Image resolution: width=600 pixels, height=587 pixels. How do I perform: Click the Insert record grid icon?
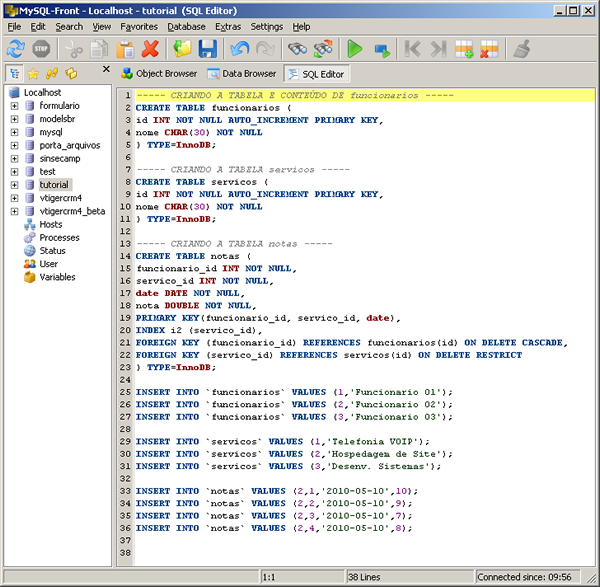pos(464,49)
